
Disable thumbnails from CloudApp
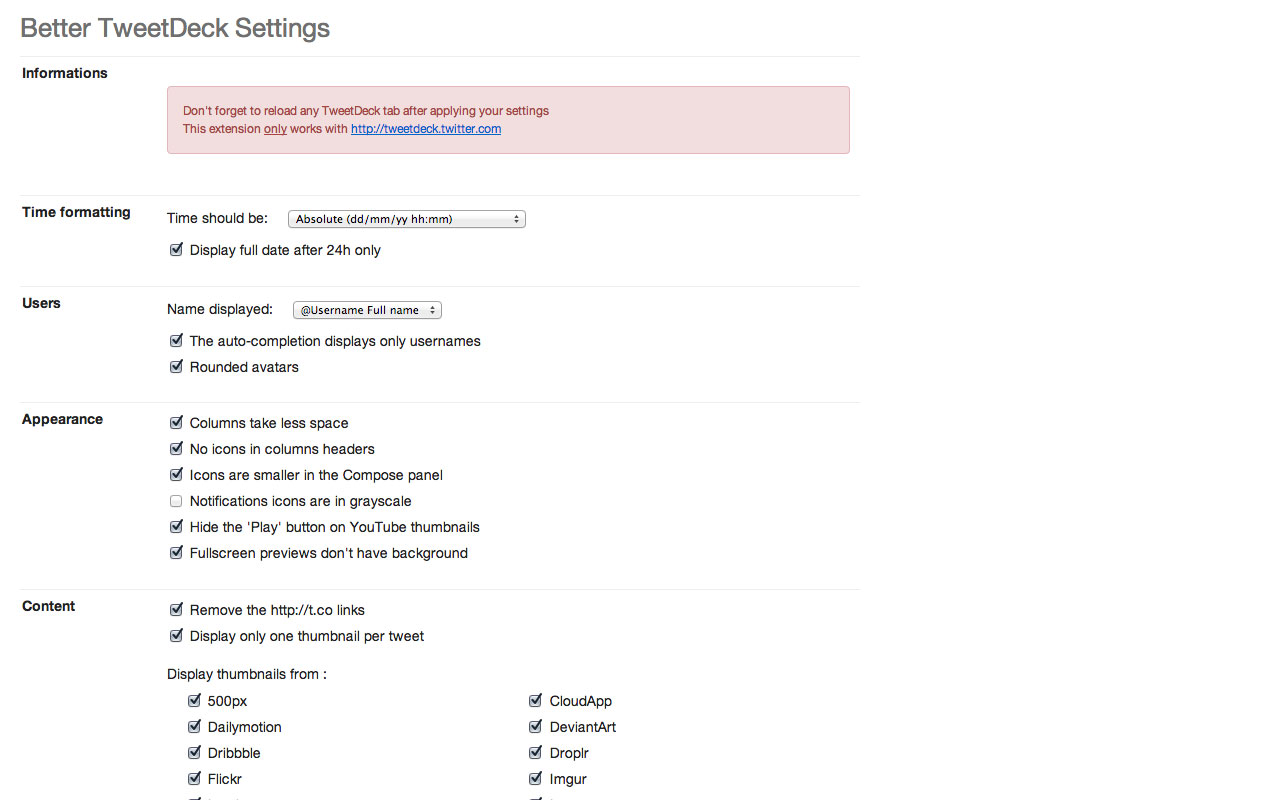pyautogui.click(x=536, y=701)
